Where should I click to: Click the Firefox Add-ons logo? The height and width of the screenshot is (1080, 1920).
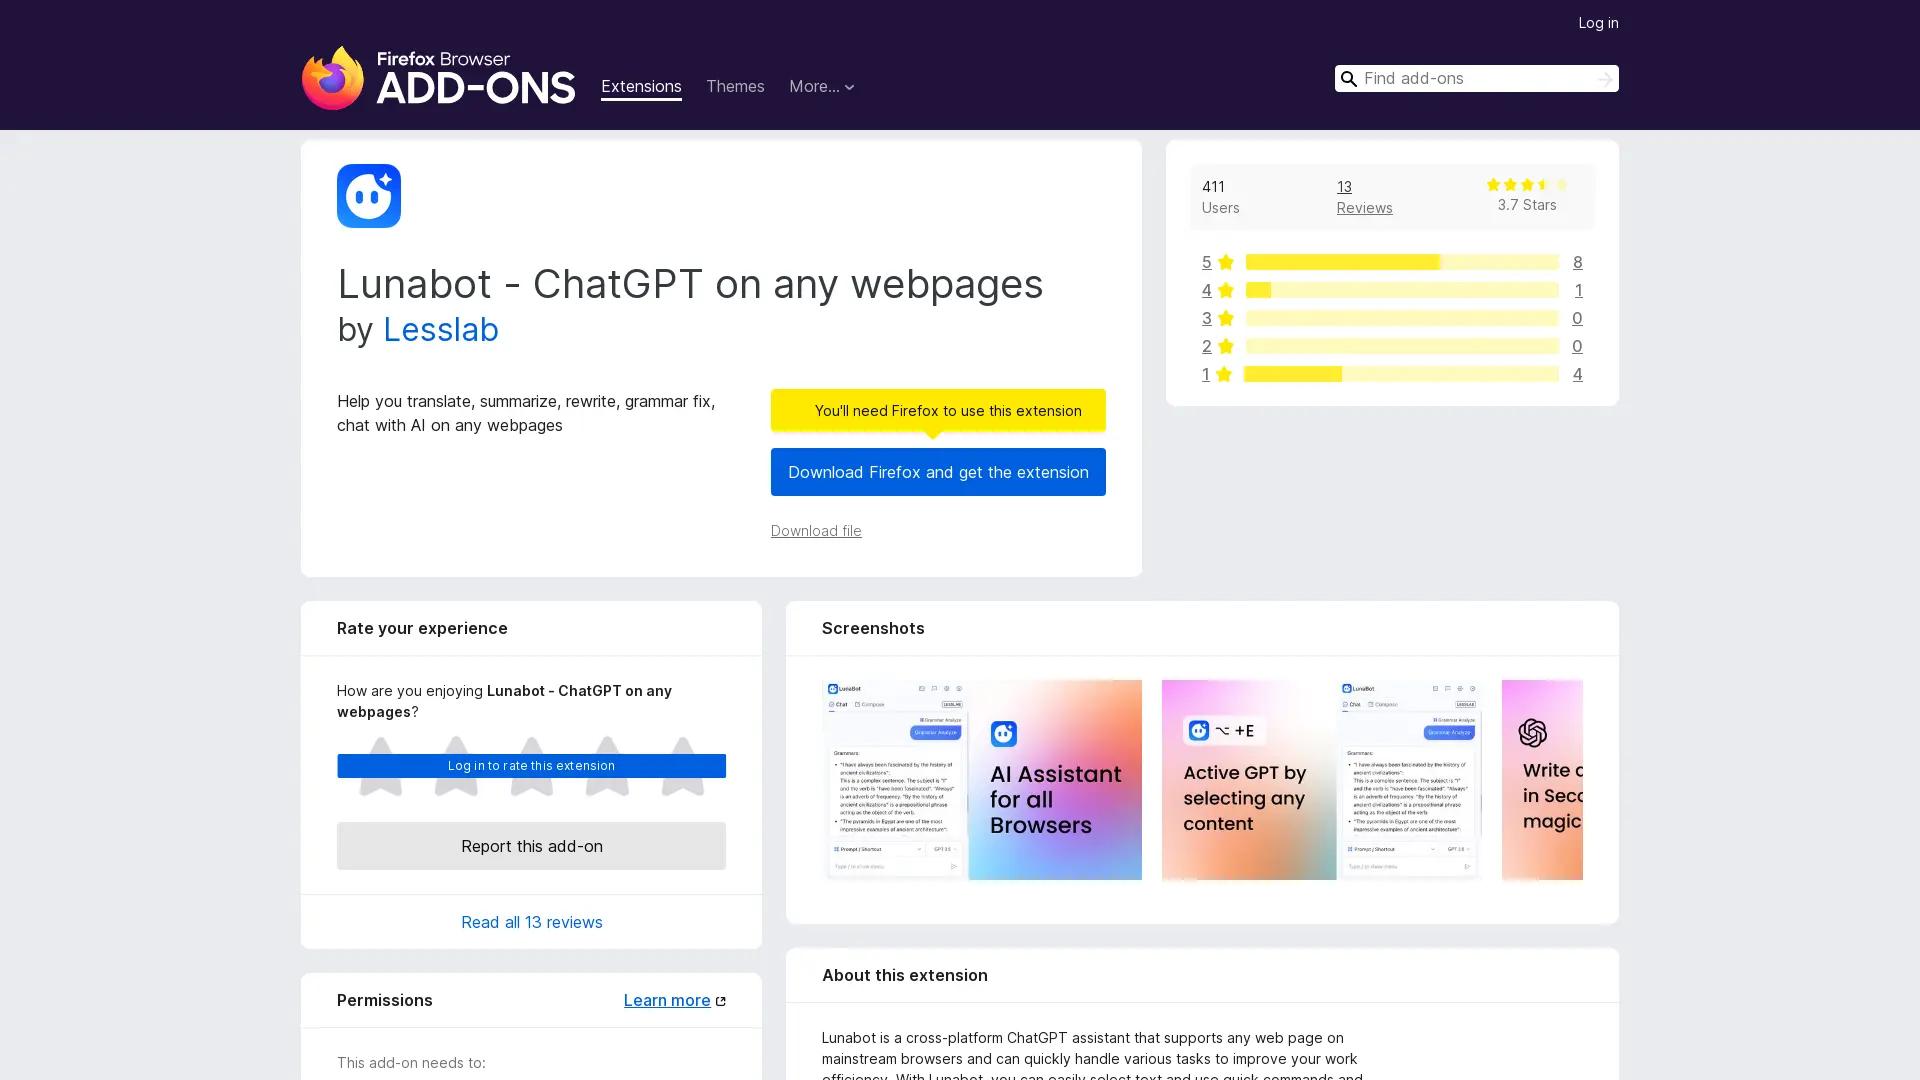coord(438,80)
